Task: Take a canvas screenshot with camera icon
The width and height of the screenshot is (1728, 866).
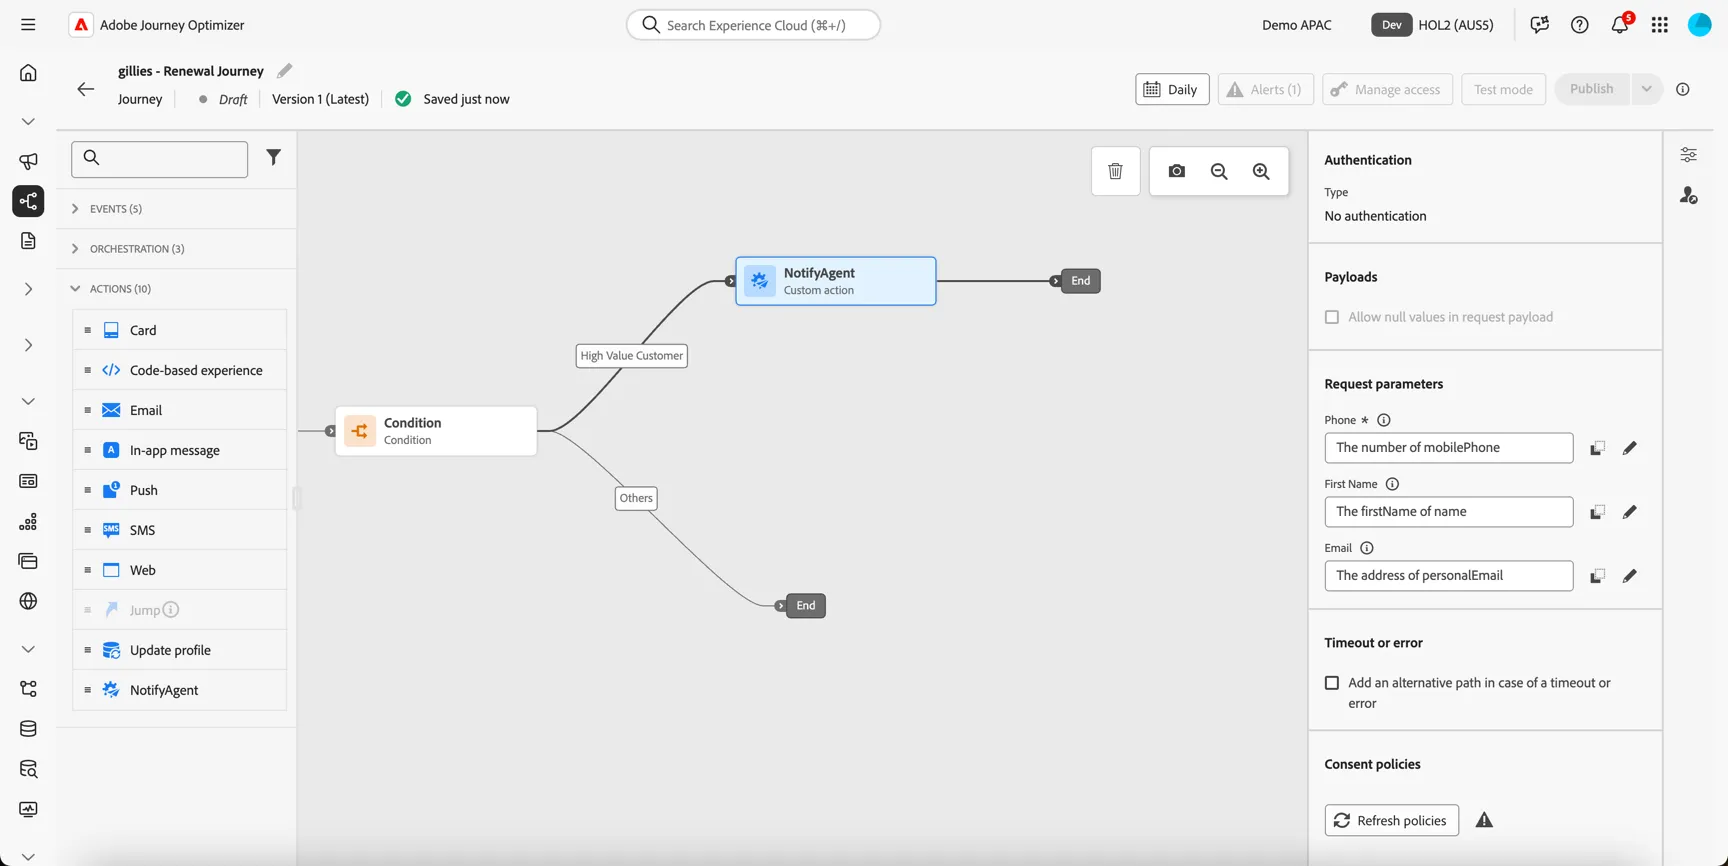Action: 1176,171
